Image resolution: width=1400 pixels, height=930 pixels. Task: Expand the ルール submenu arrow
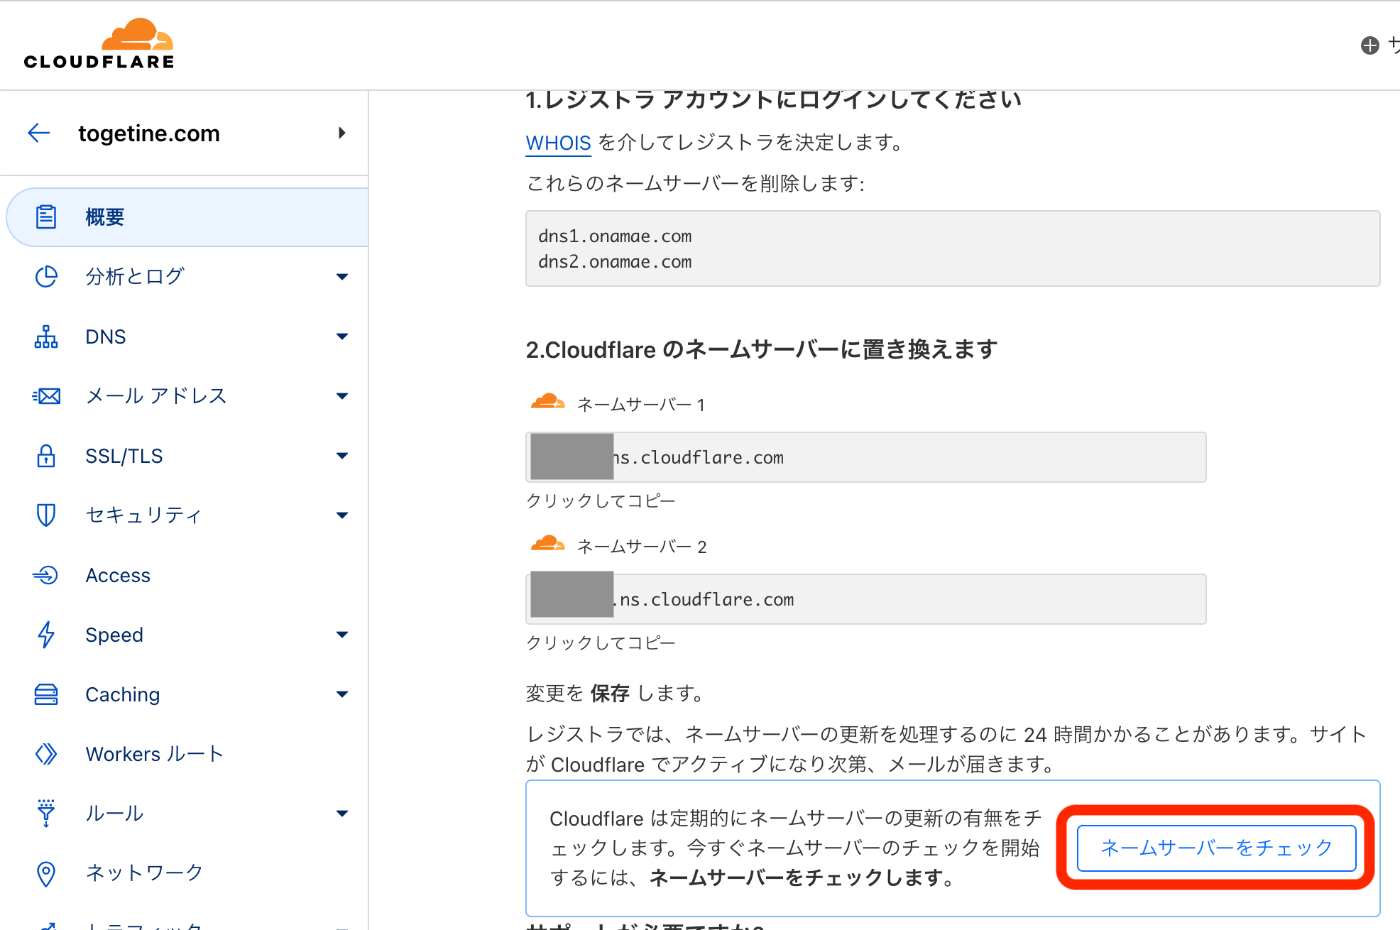coord(342,813)
